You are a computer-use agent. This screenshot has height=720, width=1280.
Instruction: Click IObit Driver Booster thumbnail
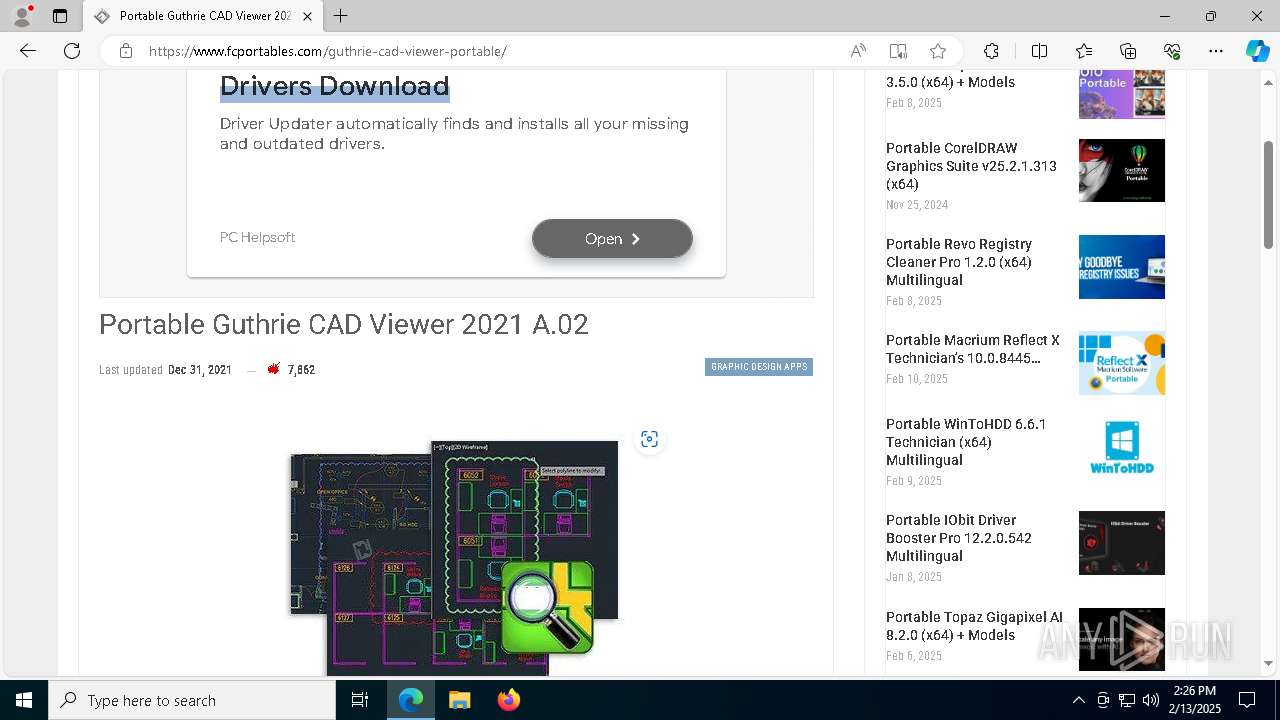[1122, 543]
